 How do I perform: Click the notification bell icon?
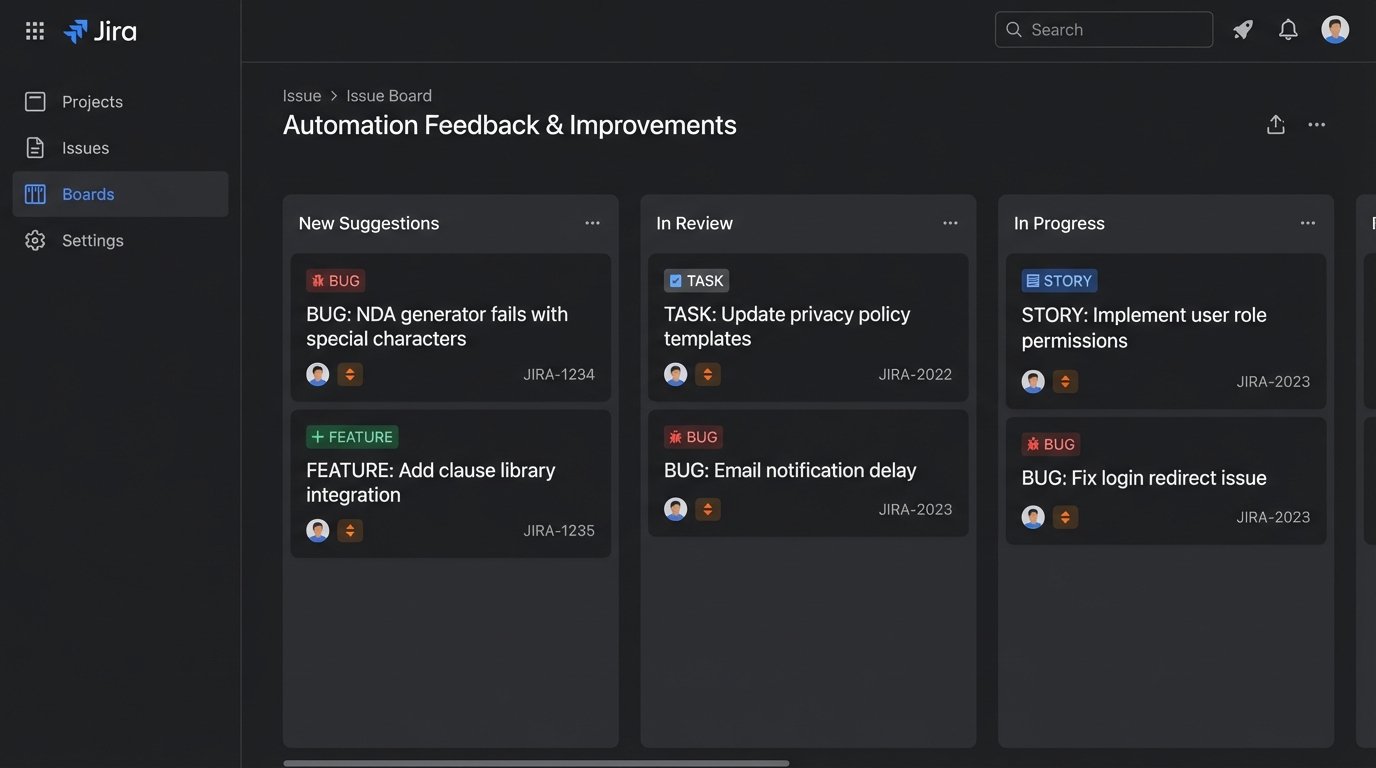click(1288, 29)
